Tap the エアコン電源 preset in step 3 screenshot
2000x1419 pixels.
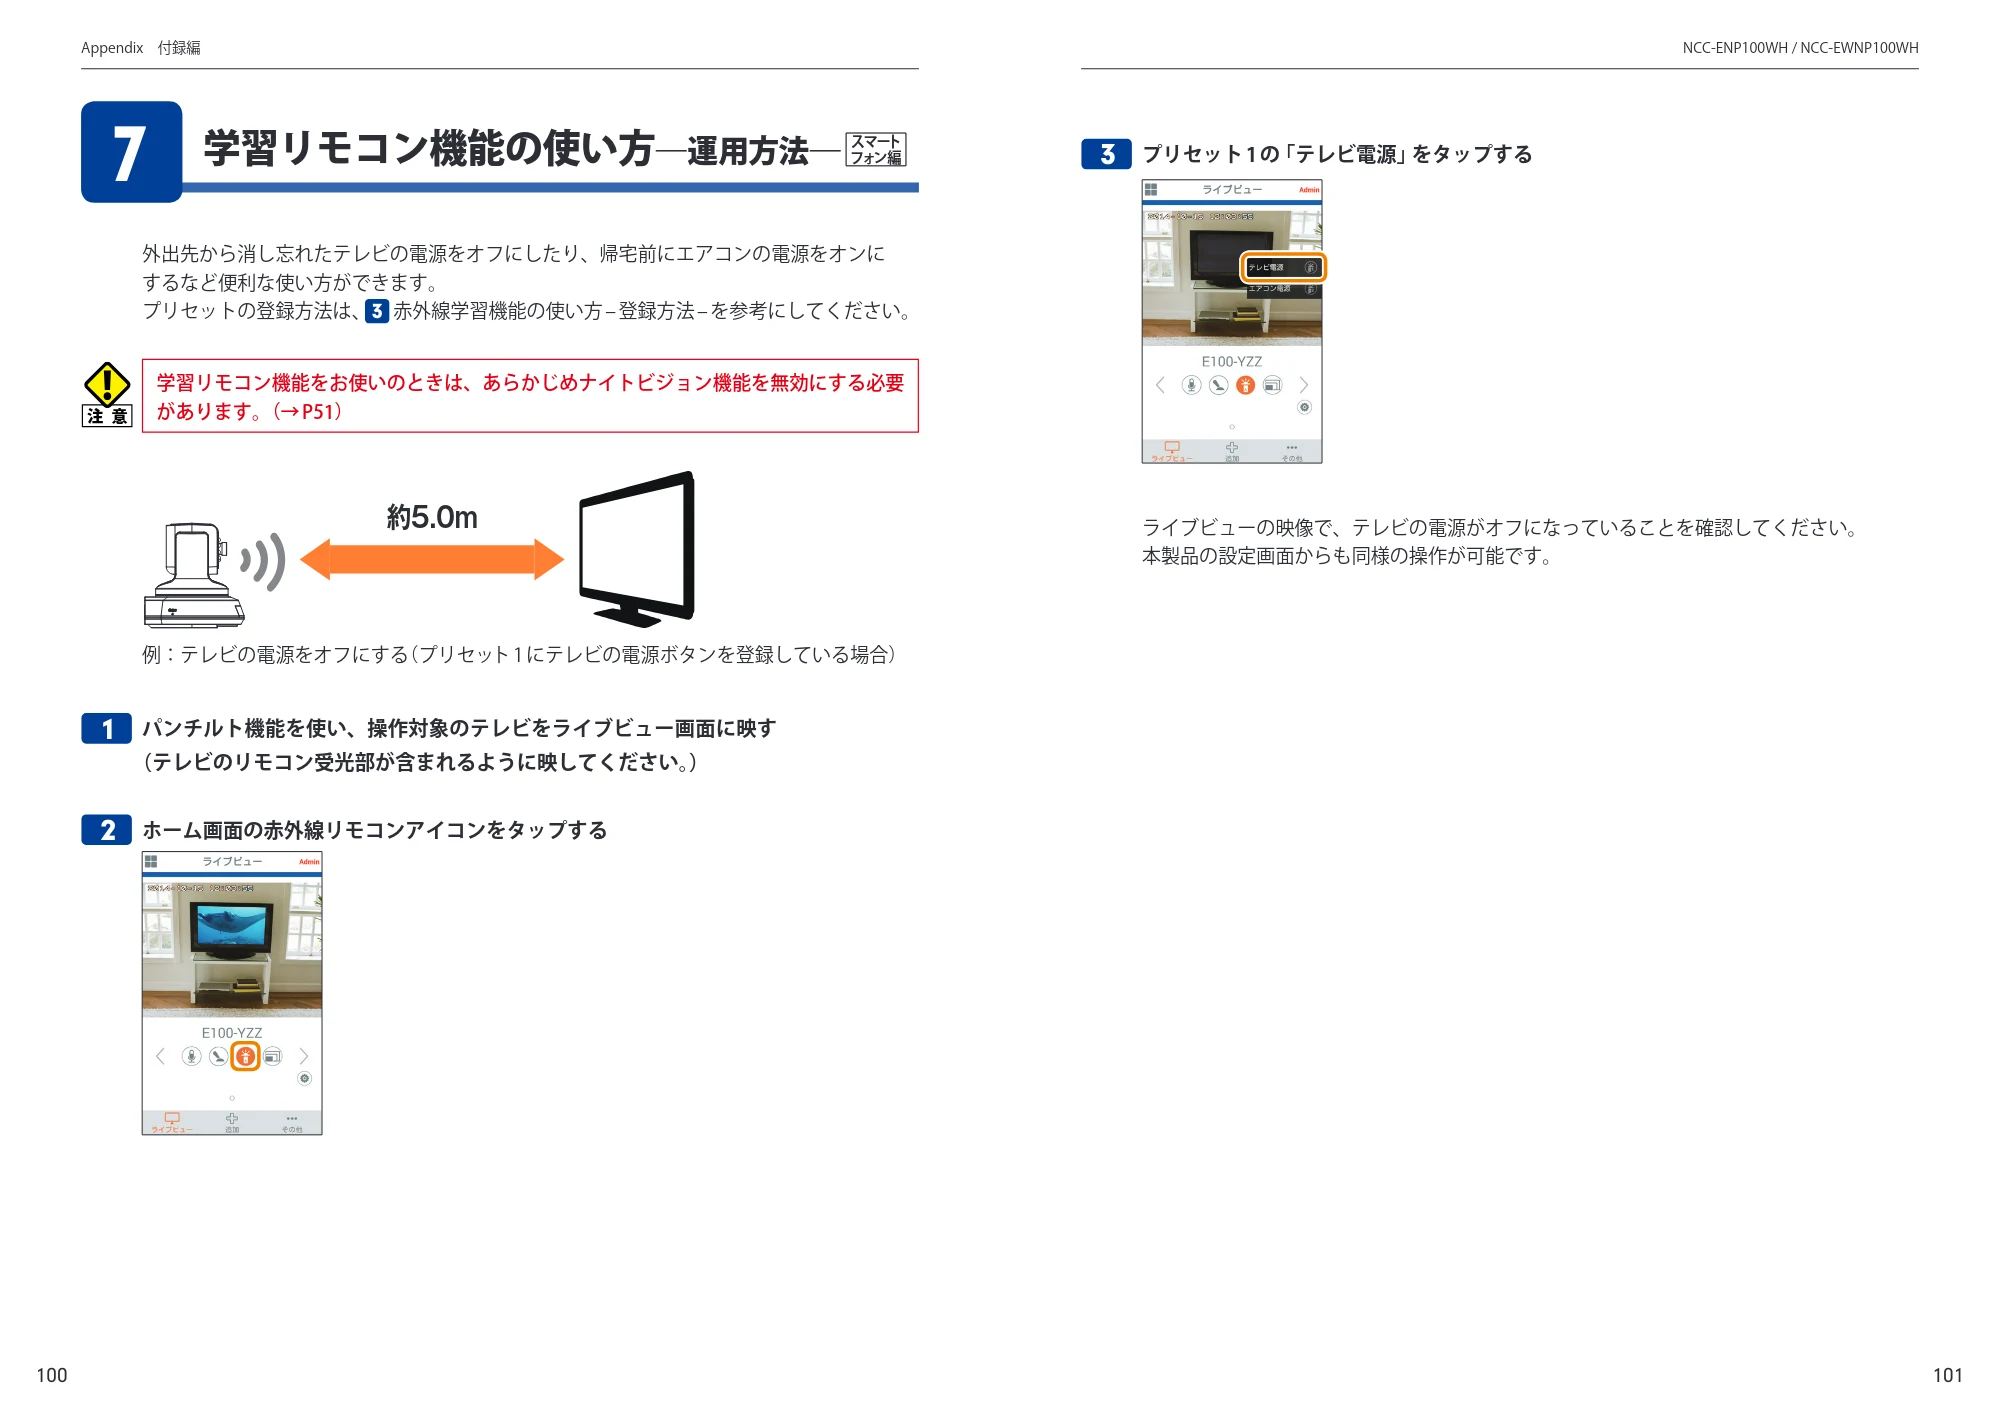pyautogui.click(x=1284, y=289)
